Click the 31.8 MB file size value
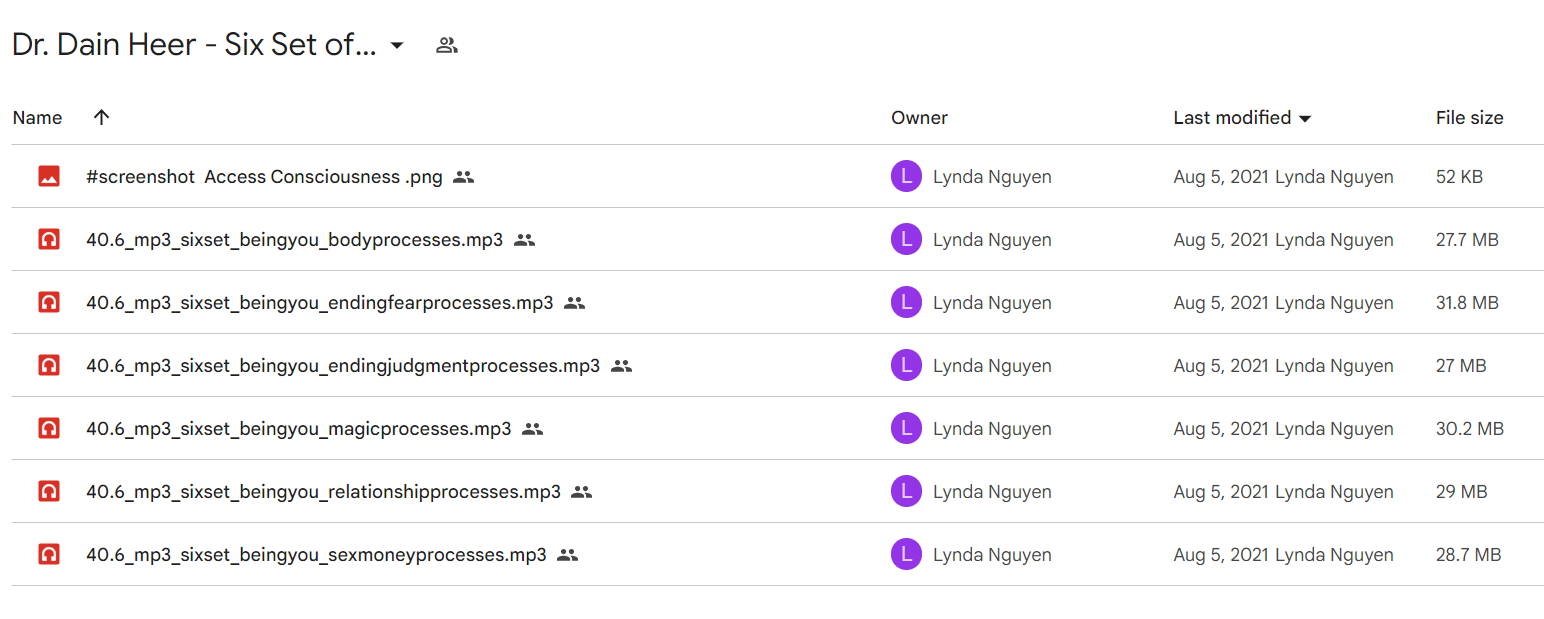Viewport: 1544px width, 619px height. (x=1467, y=303)
